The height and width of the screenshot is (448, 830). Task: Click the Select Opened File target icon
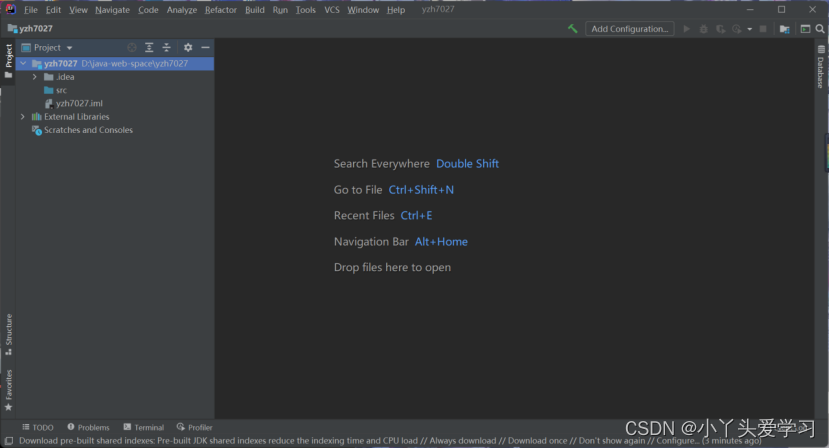point(132,48)
